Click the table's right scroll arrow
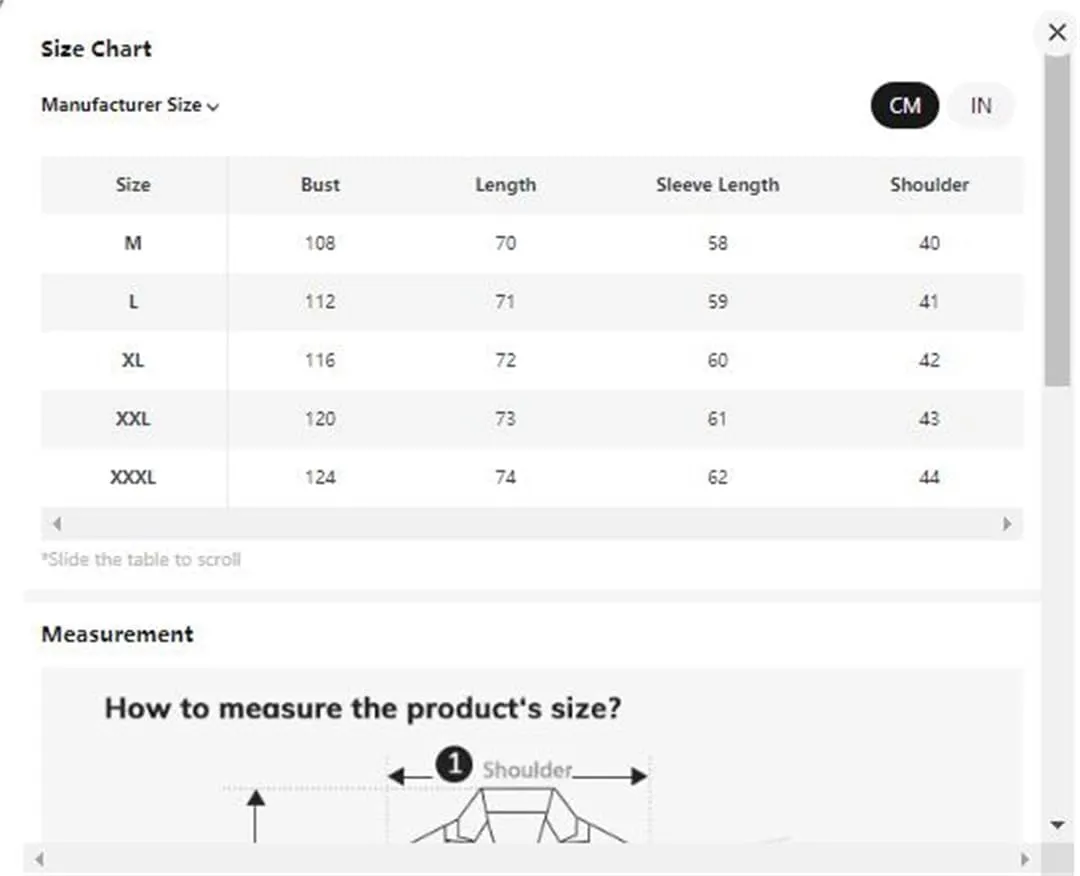The image size is (1080, 876). click(x=1007, y=524)
